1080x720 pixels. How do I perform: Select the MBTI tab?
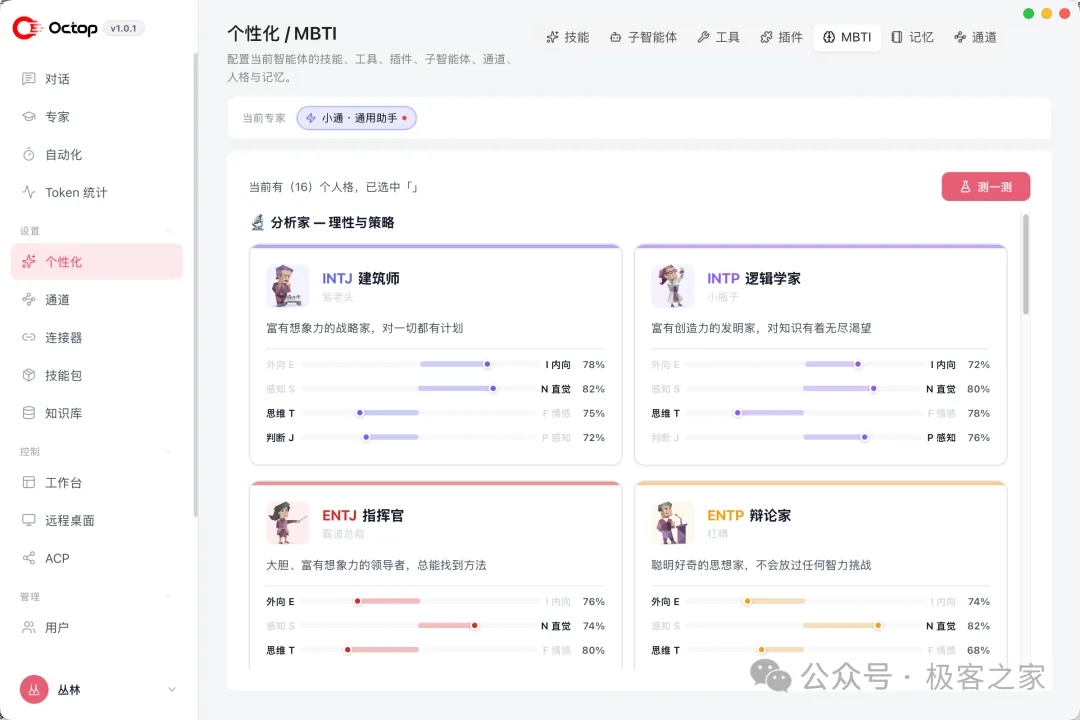point(847,37)
